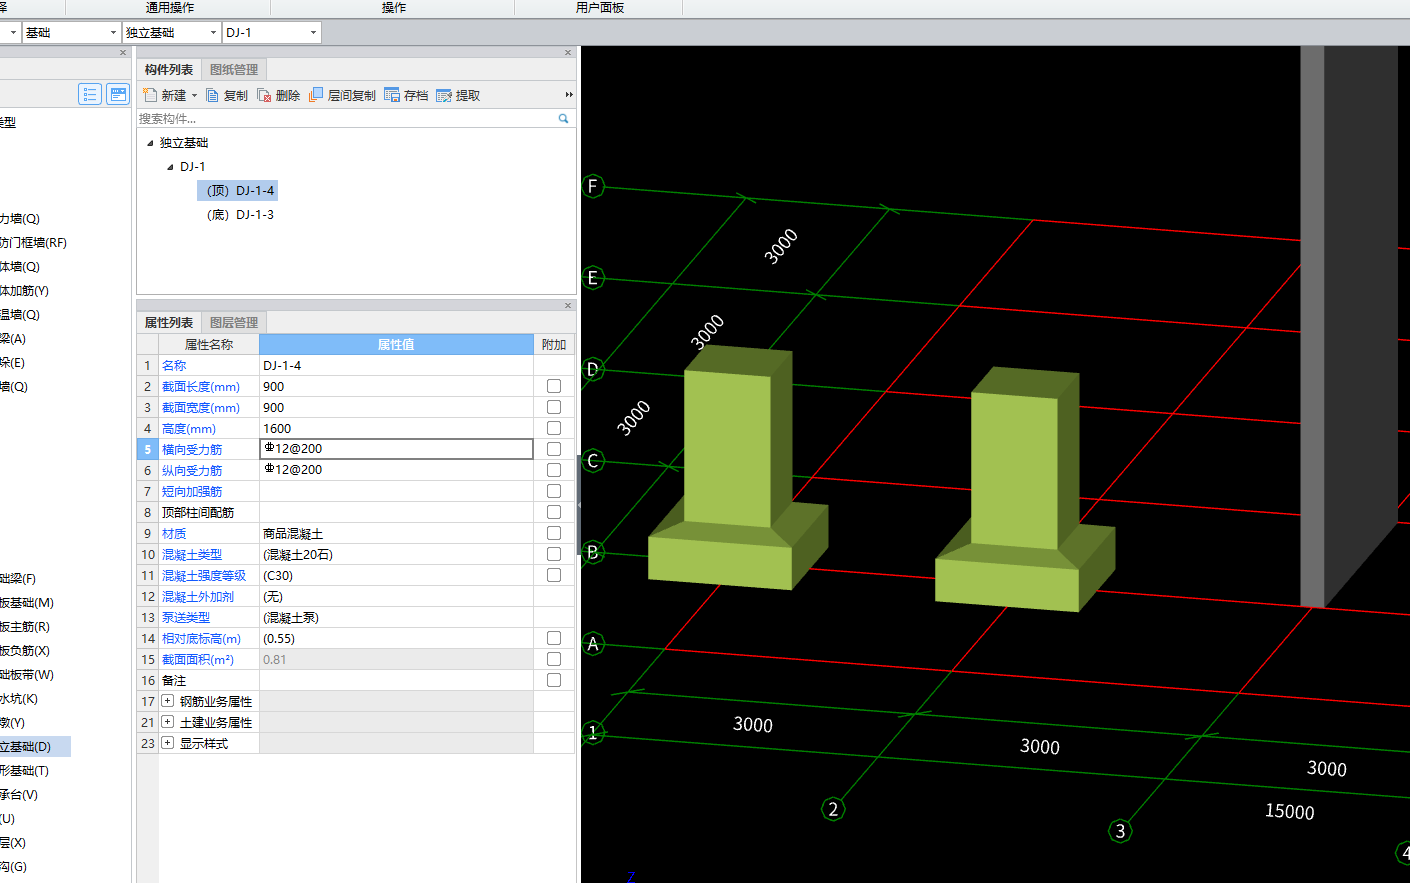Select the (底) DJ-1-3 tree item

point(240,215)
